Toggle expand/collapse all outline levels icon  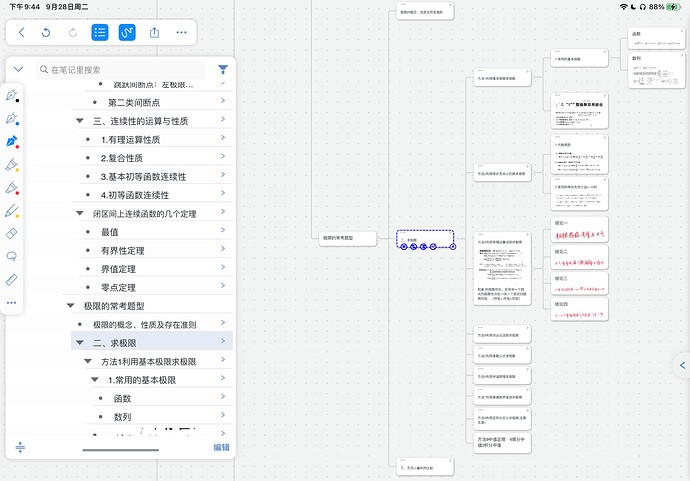(x=20, y=448)
